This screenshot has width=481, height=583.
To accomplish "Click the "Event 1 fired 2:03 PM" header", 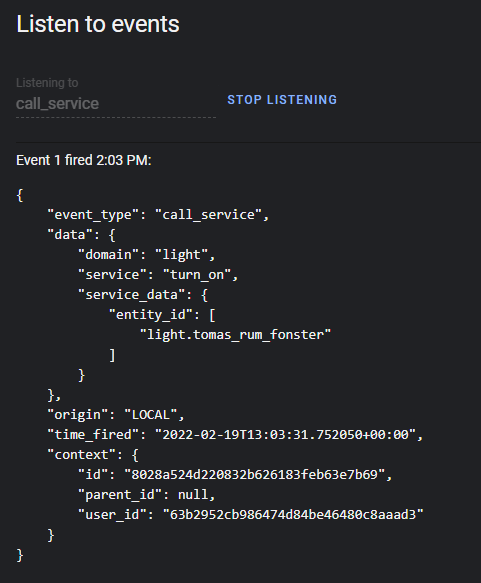I will tap(84, 160).
